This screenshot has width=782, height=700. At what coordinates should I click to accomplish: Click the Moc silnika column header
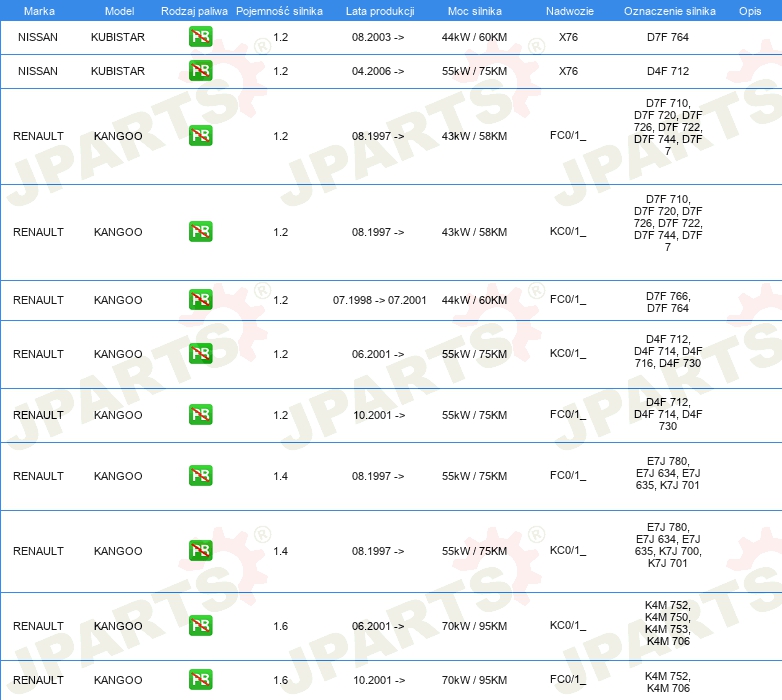coord(474,11)
